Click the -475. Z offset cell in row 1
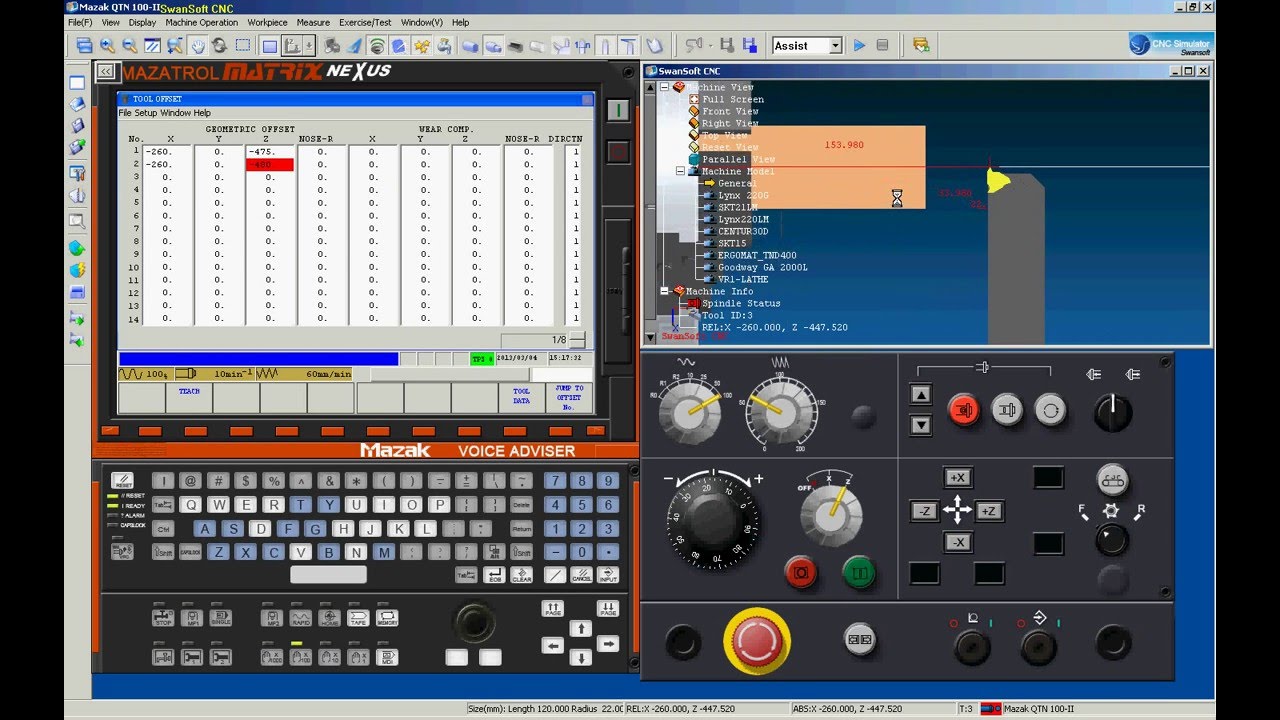 pos(270,152)
